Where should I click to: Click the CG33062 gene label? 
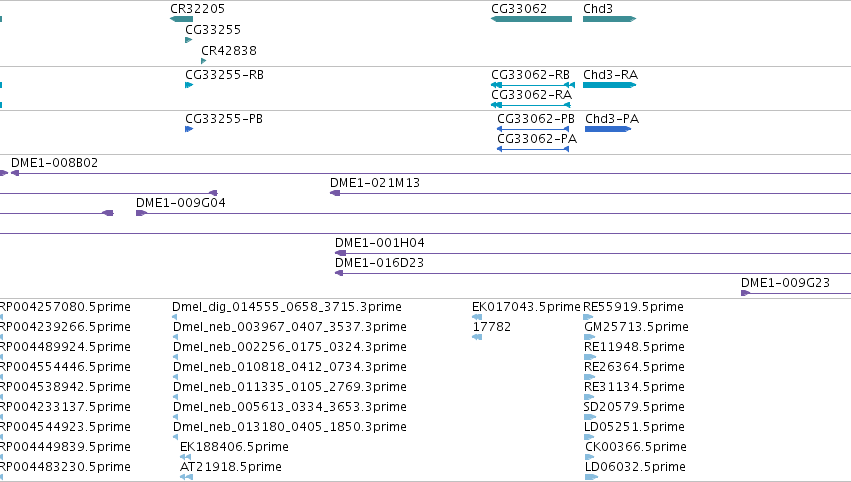519,9
